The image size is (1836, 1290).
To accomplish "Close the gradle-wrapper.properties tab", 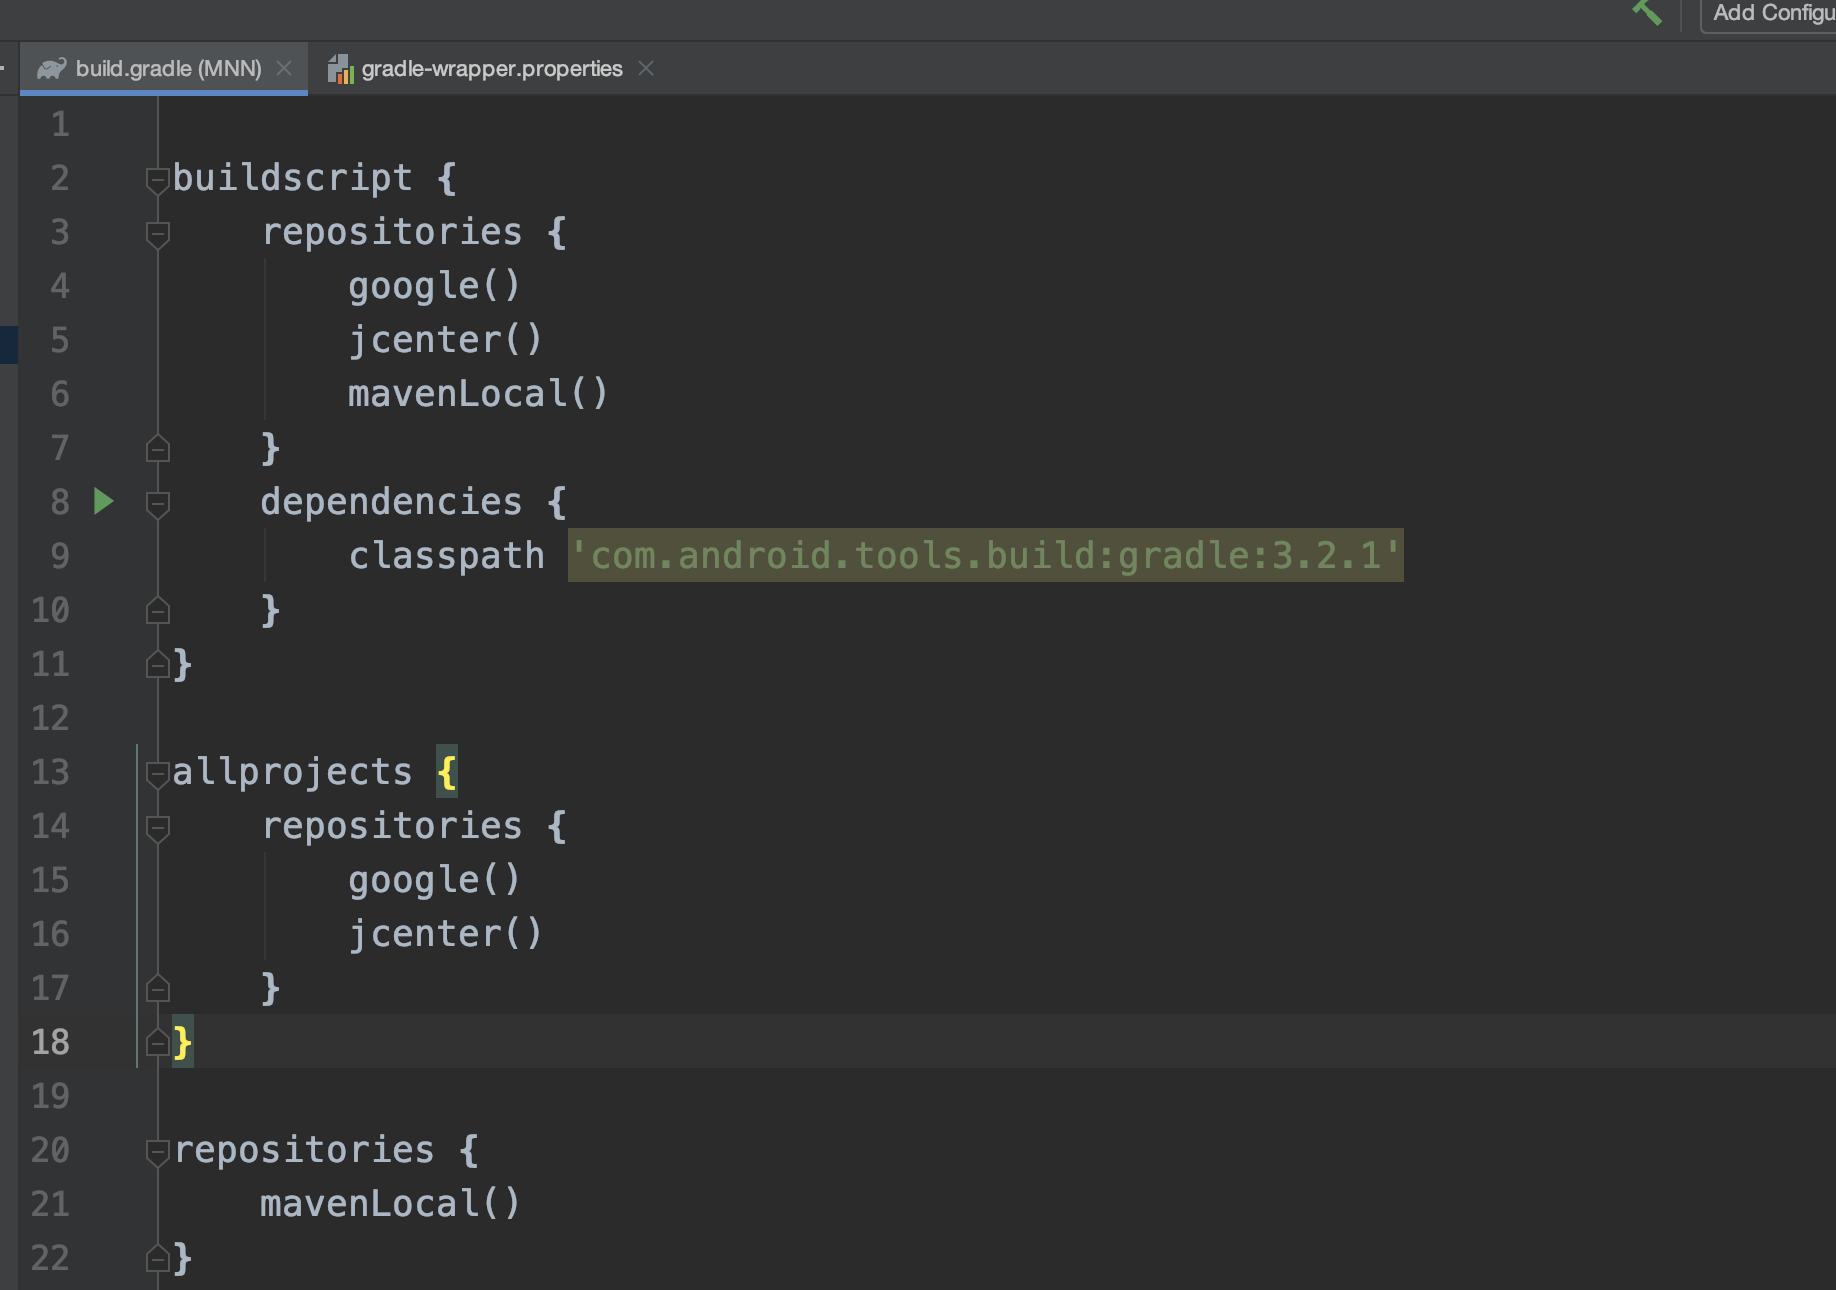I will pos(646,68).
